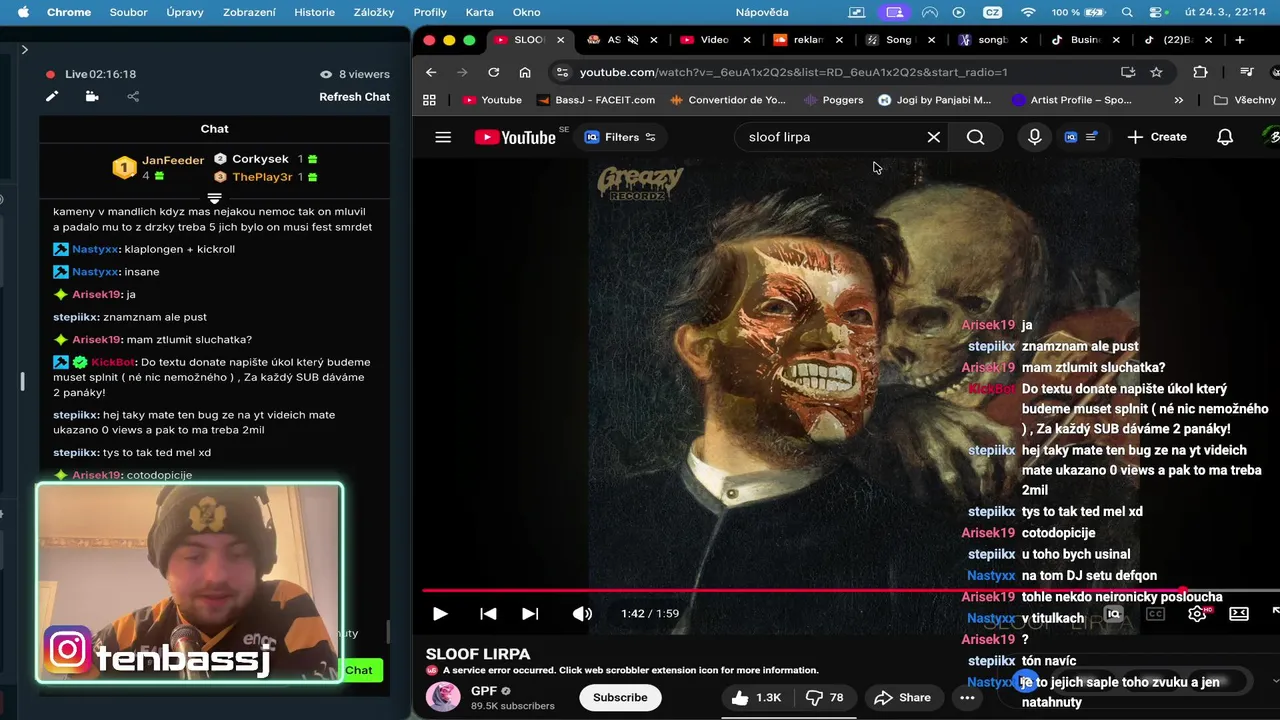Skip to previous video in player

(488, 614)
